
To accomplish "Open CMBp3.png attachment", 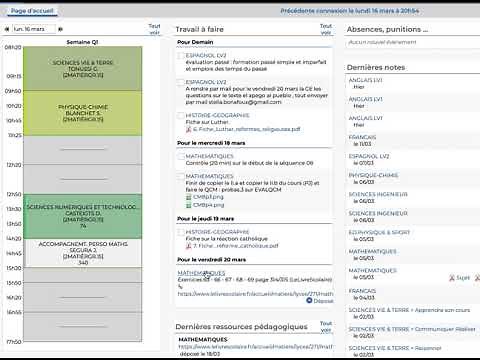I will click(x=208, y=197).
